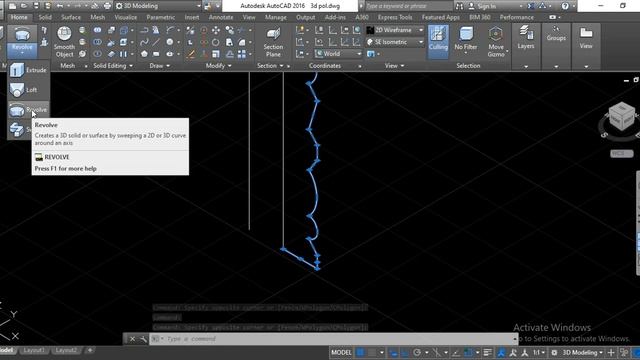Add a new layout with plus tab
The image size is (640, 360).
click(90, 350)
